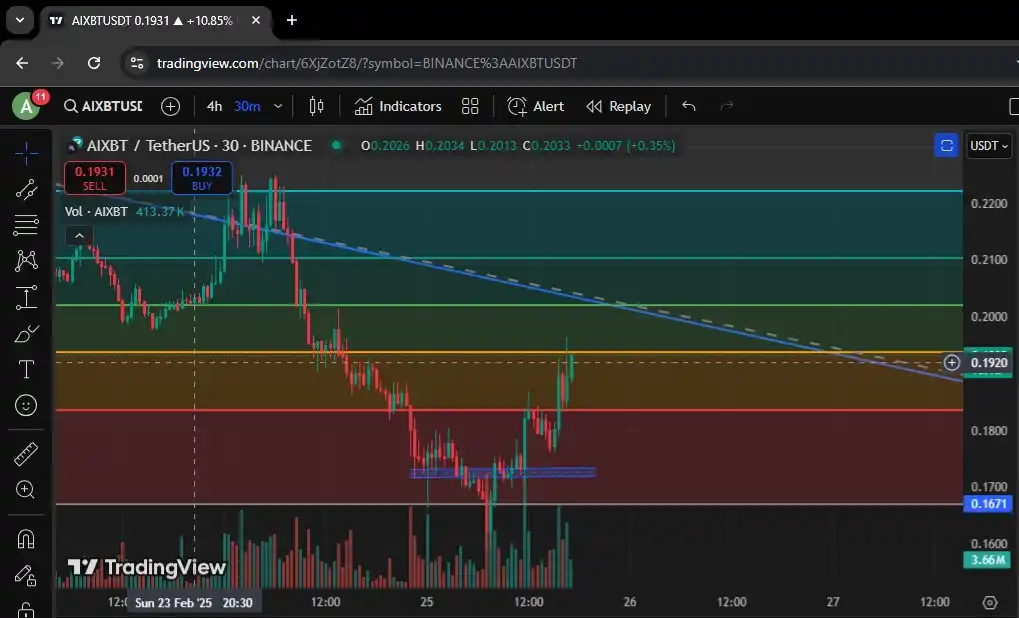This screenshot has height=618, width=1019.
Task: Open the indicator templates grid
Action: 470,106
